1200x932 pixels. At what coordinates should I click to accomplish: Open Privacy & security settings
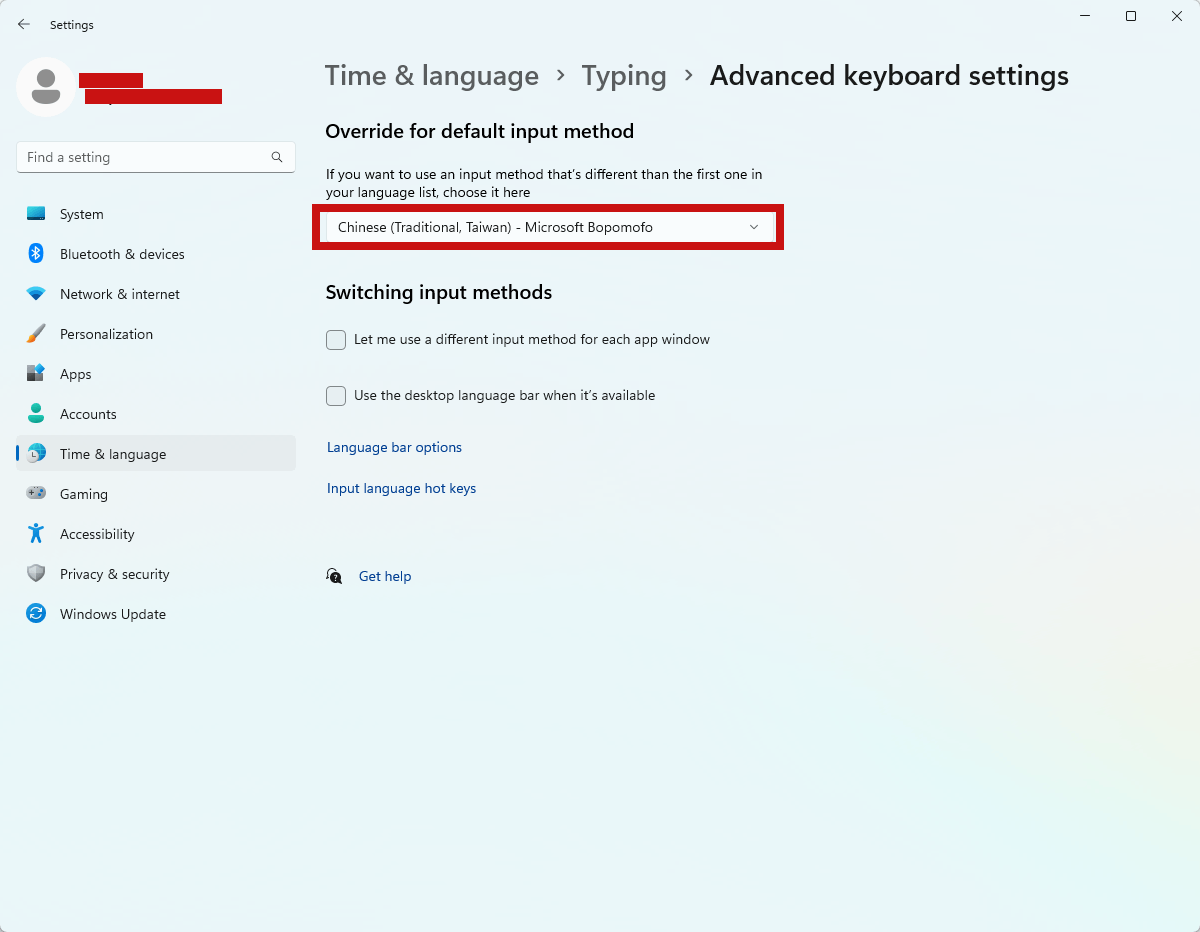pos(114,573)
